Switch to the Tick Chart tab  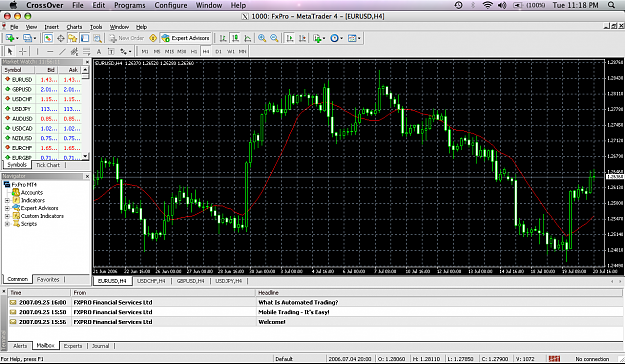(48, 165)
